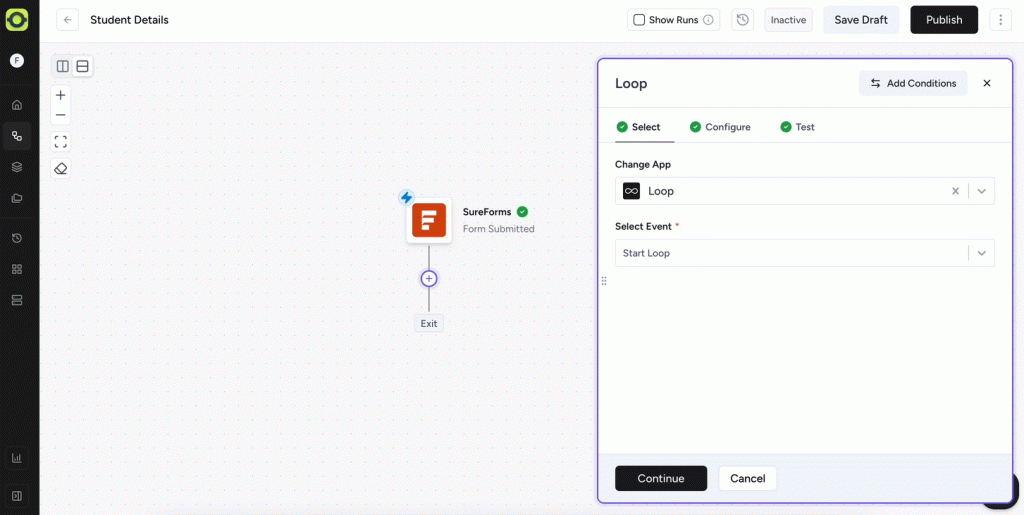
Task: Open the run history clock icon
Action: tap(742, 20)
